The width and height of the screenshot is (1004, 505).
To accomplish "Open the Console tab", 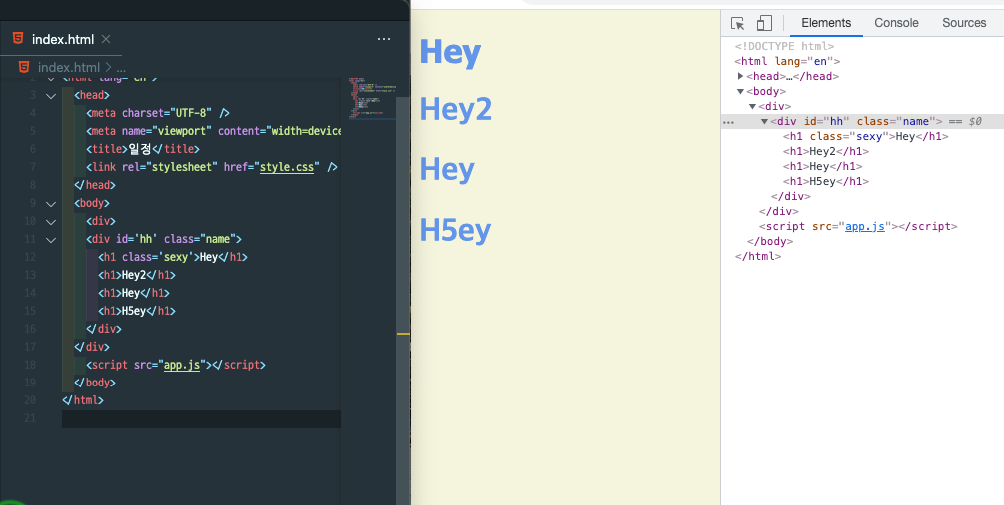I will pyautogui.click(x=896, y=23).
